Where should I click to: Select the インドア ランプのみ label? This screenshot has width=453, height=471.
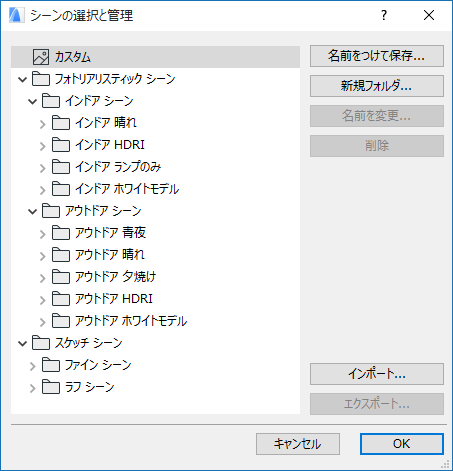118,167
